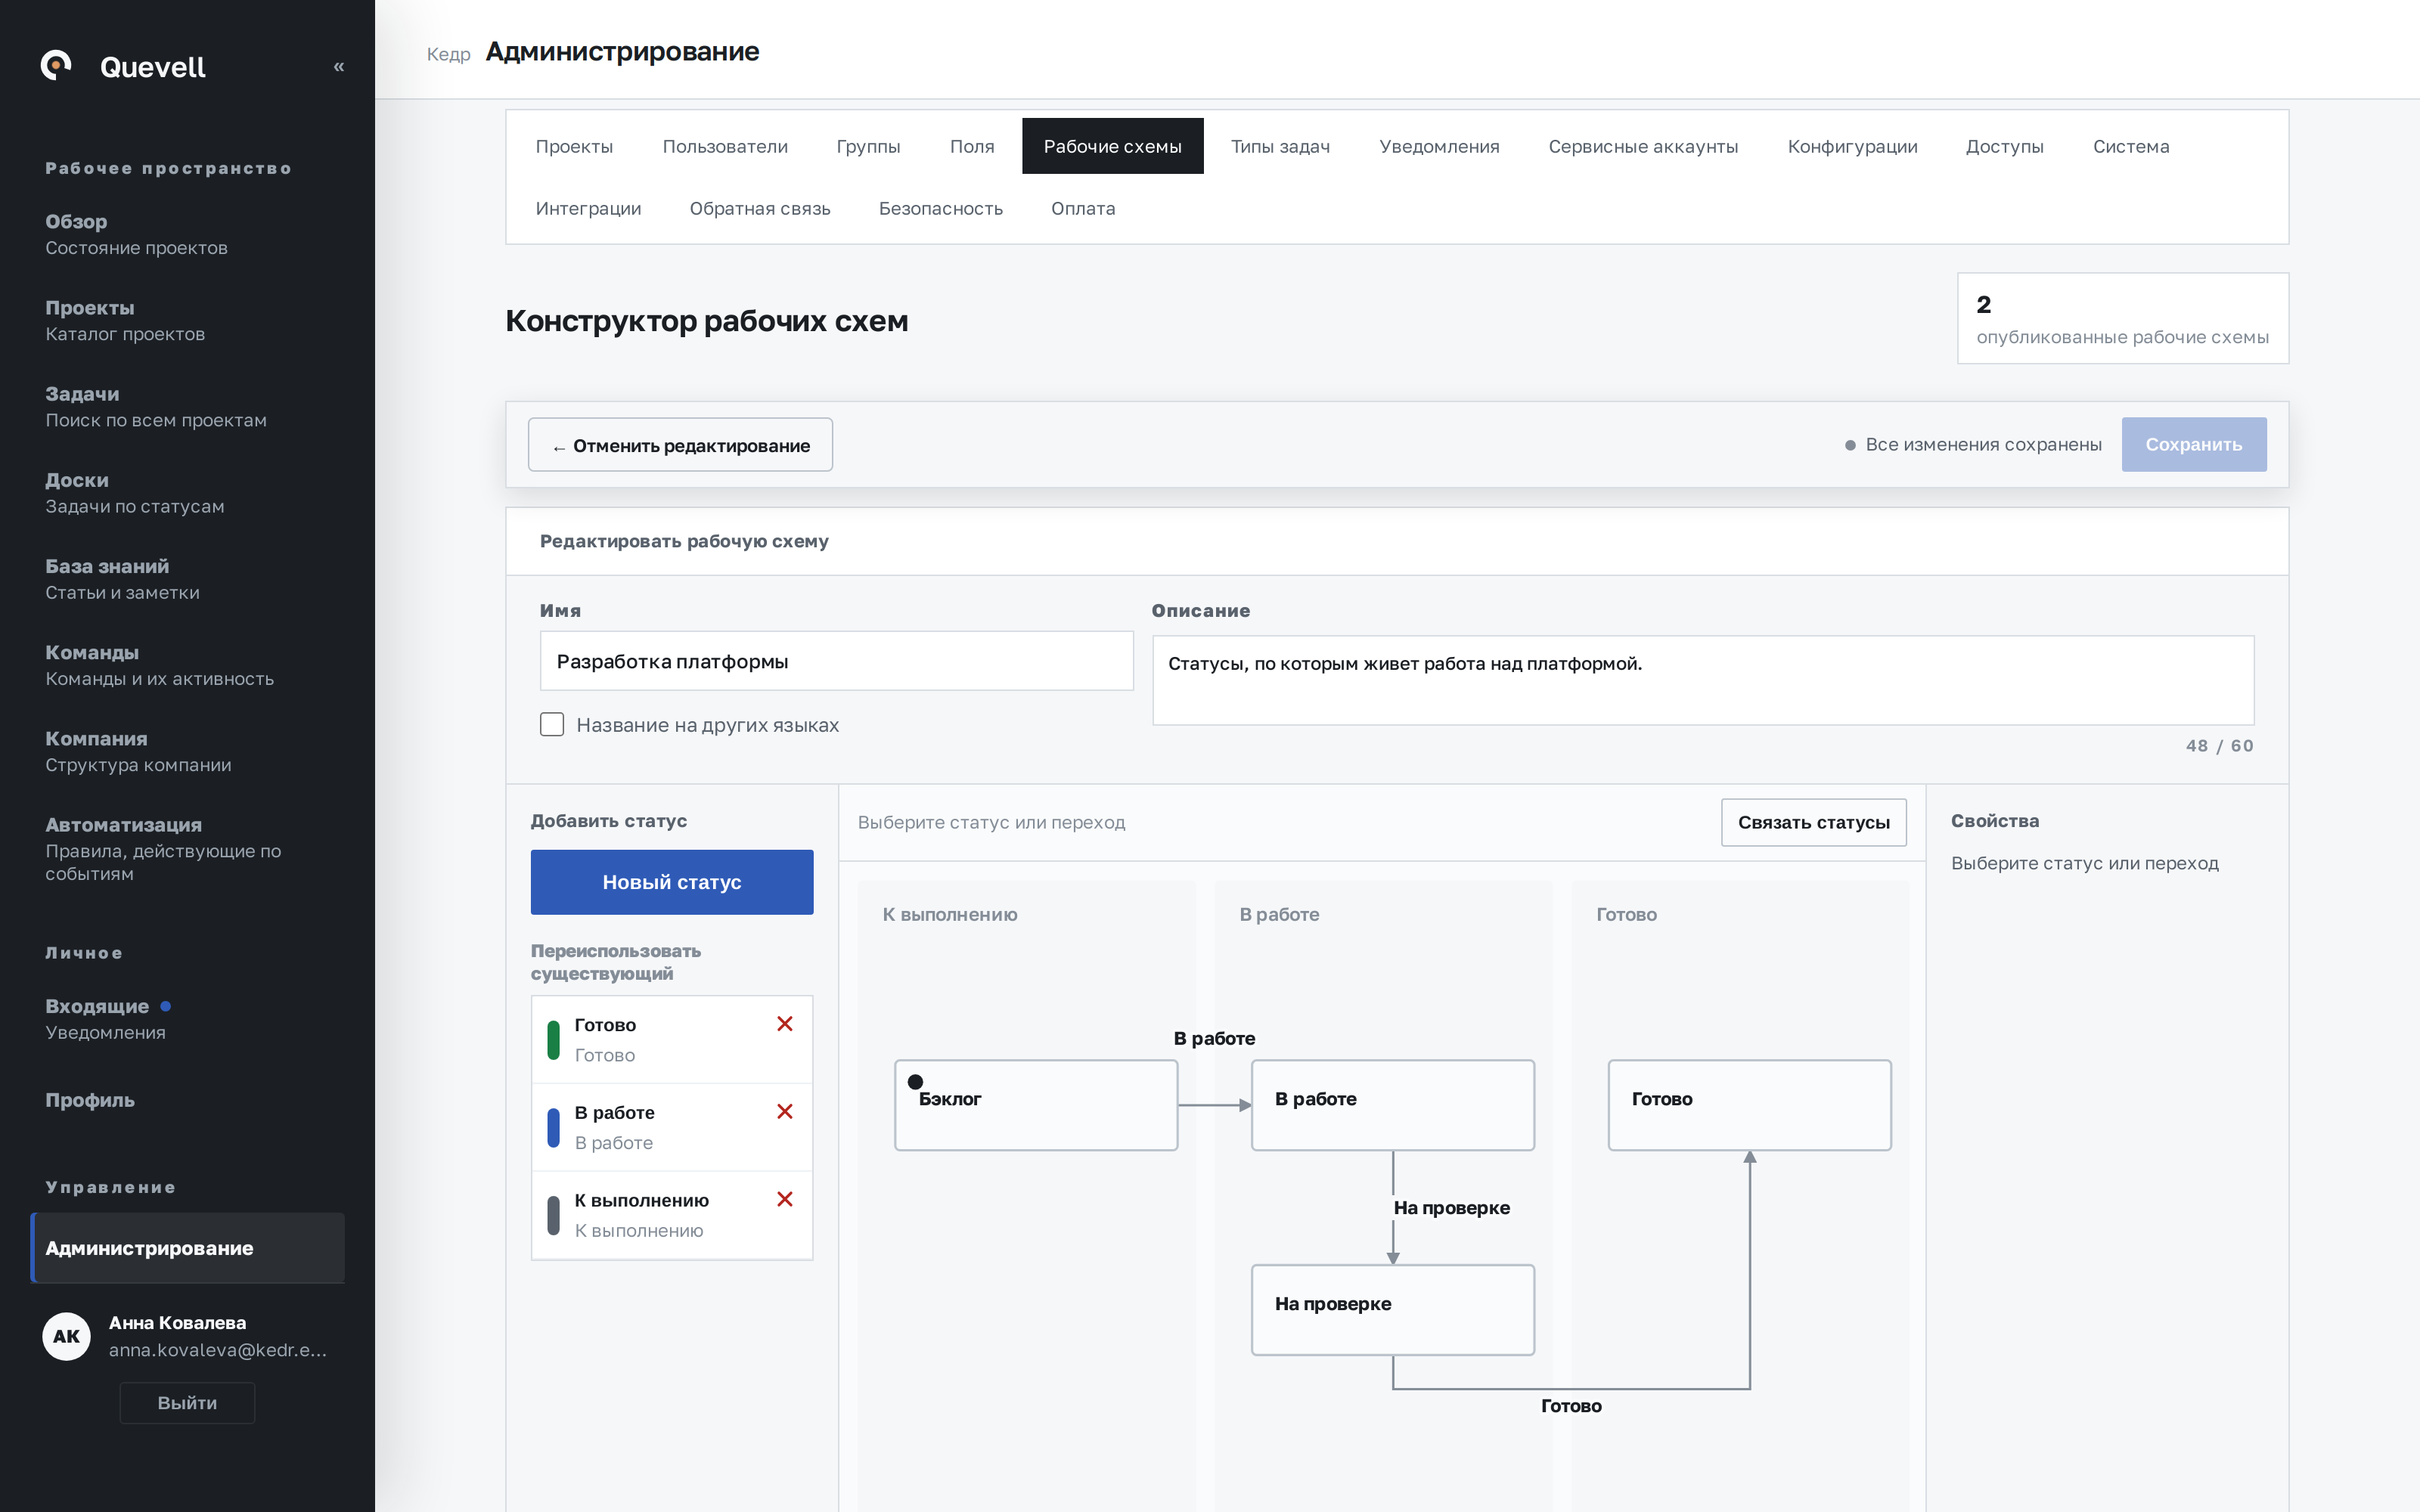The image size is (2420, 1512).
Task: Click the Имя input field
Action: click(x=837, y=661)
